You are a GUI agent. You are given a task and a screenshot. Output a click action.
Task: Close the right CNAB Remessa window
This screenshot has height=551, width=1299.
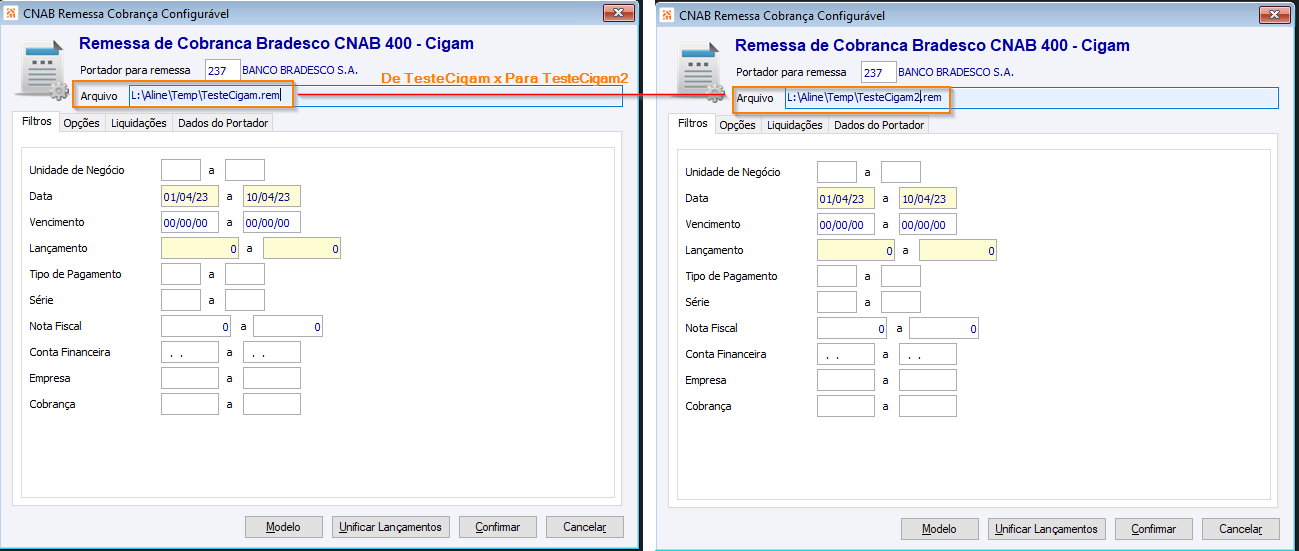(x=1274, y=15)
